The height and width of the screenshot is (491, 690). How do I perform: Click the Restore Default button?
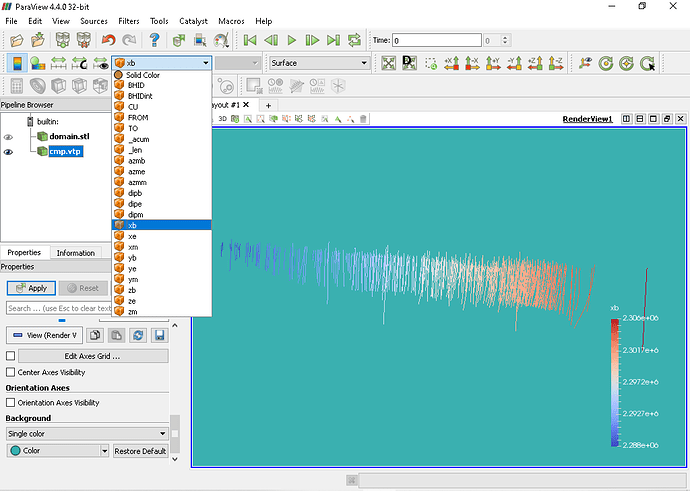tap(140, 451)
